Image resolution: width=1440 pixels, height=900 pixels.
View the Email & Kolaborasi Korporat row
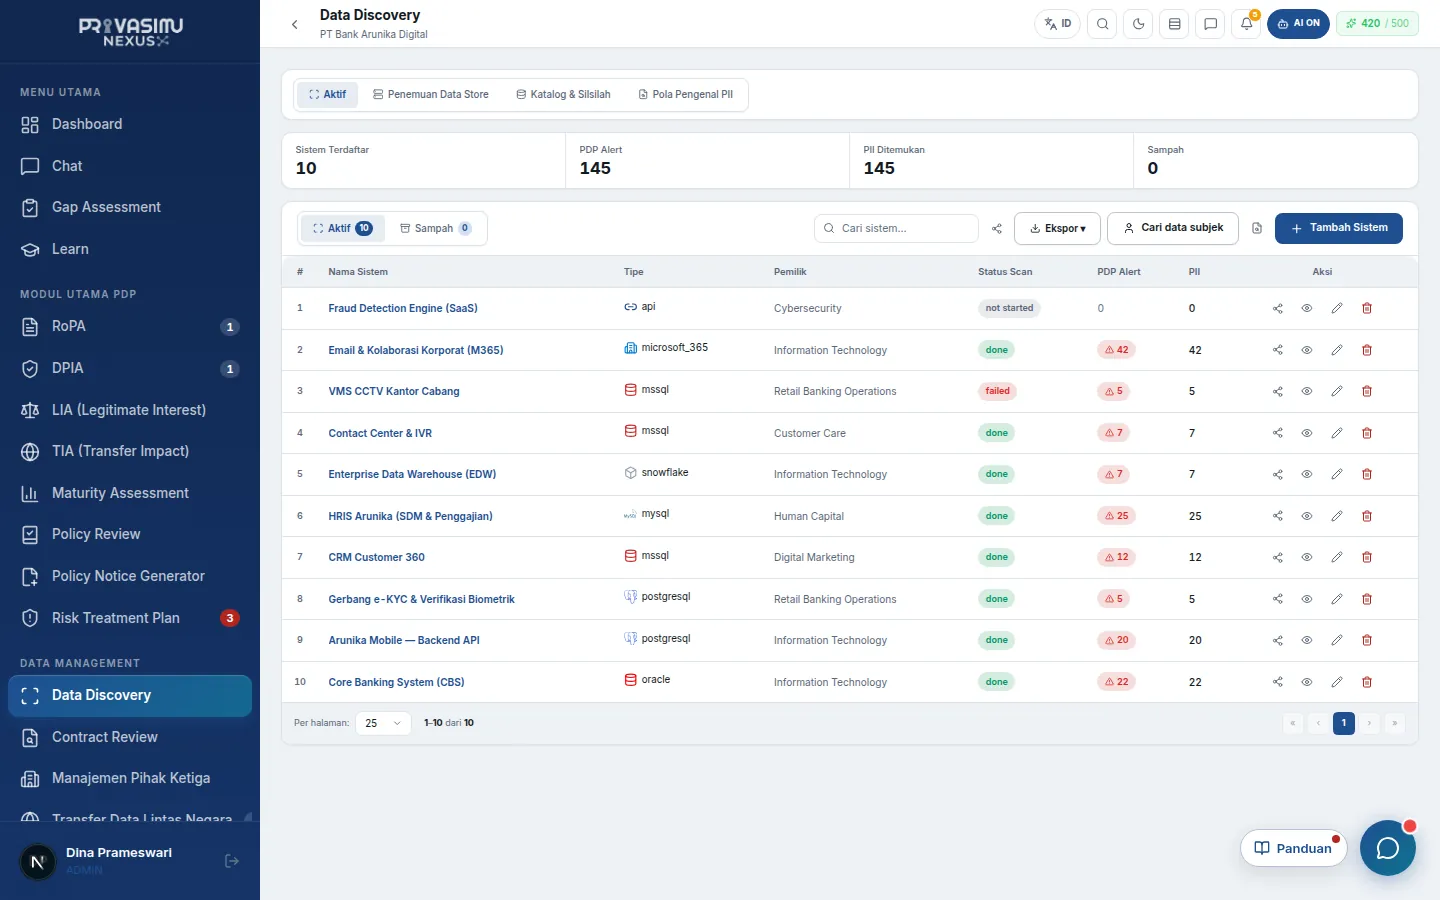coord(1307,350)
